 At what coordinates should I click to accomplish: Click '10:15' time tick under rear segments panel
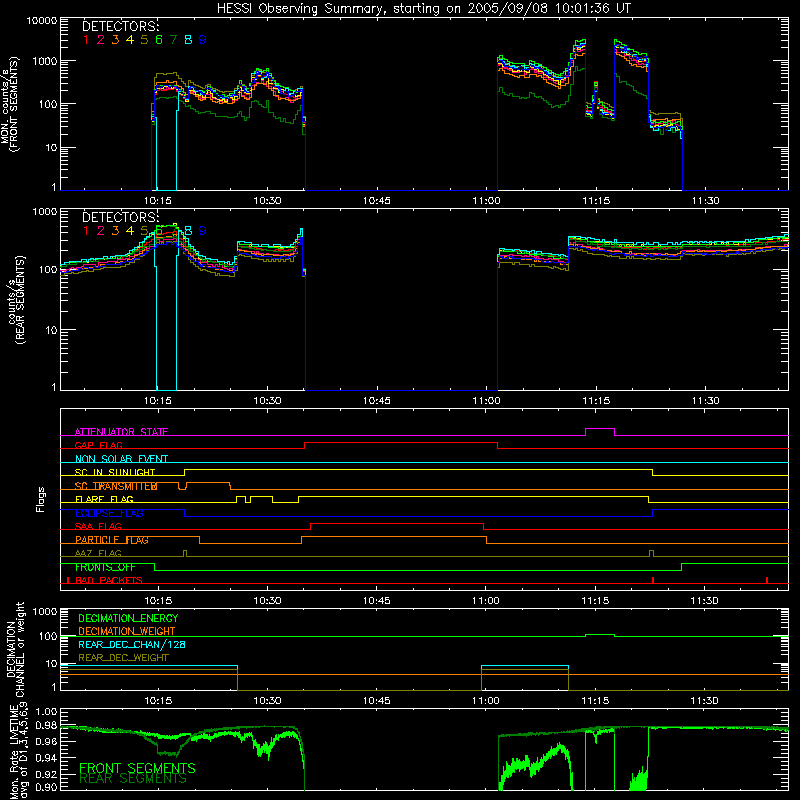pyautogui.click(x=158, y=401)
